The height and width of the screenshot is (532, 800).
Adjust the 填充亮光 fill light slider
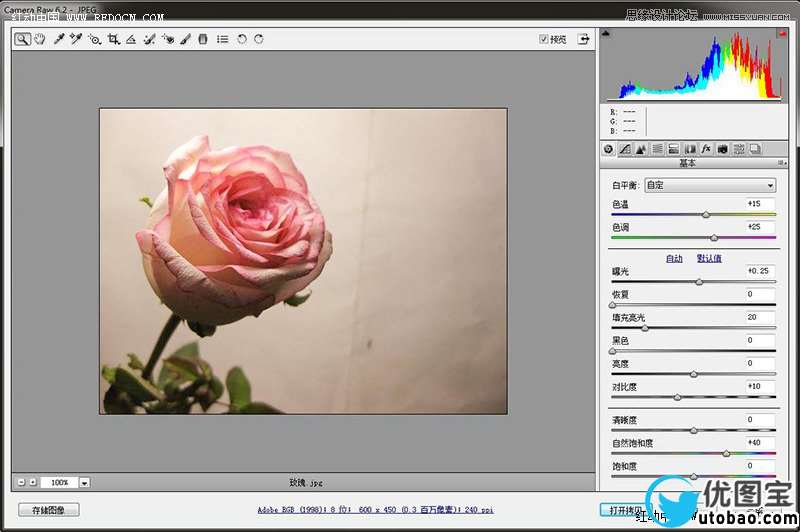pos(645,328)
